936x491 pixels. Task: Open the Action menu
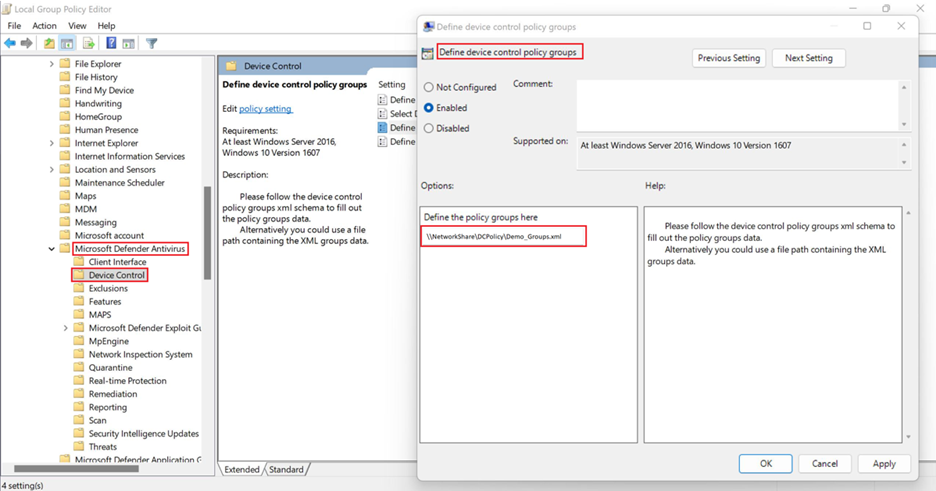(x=44, y=26)
